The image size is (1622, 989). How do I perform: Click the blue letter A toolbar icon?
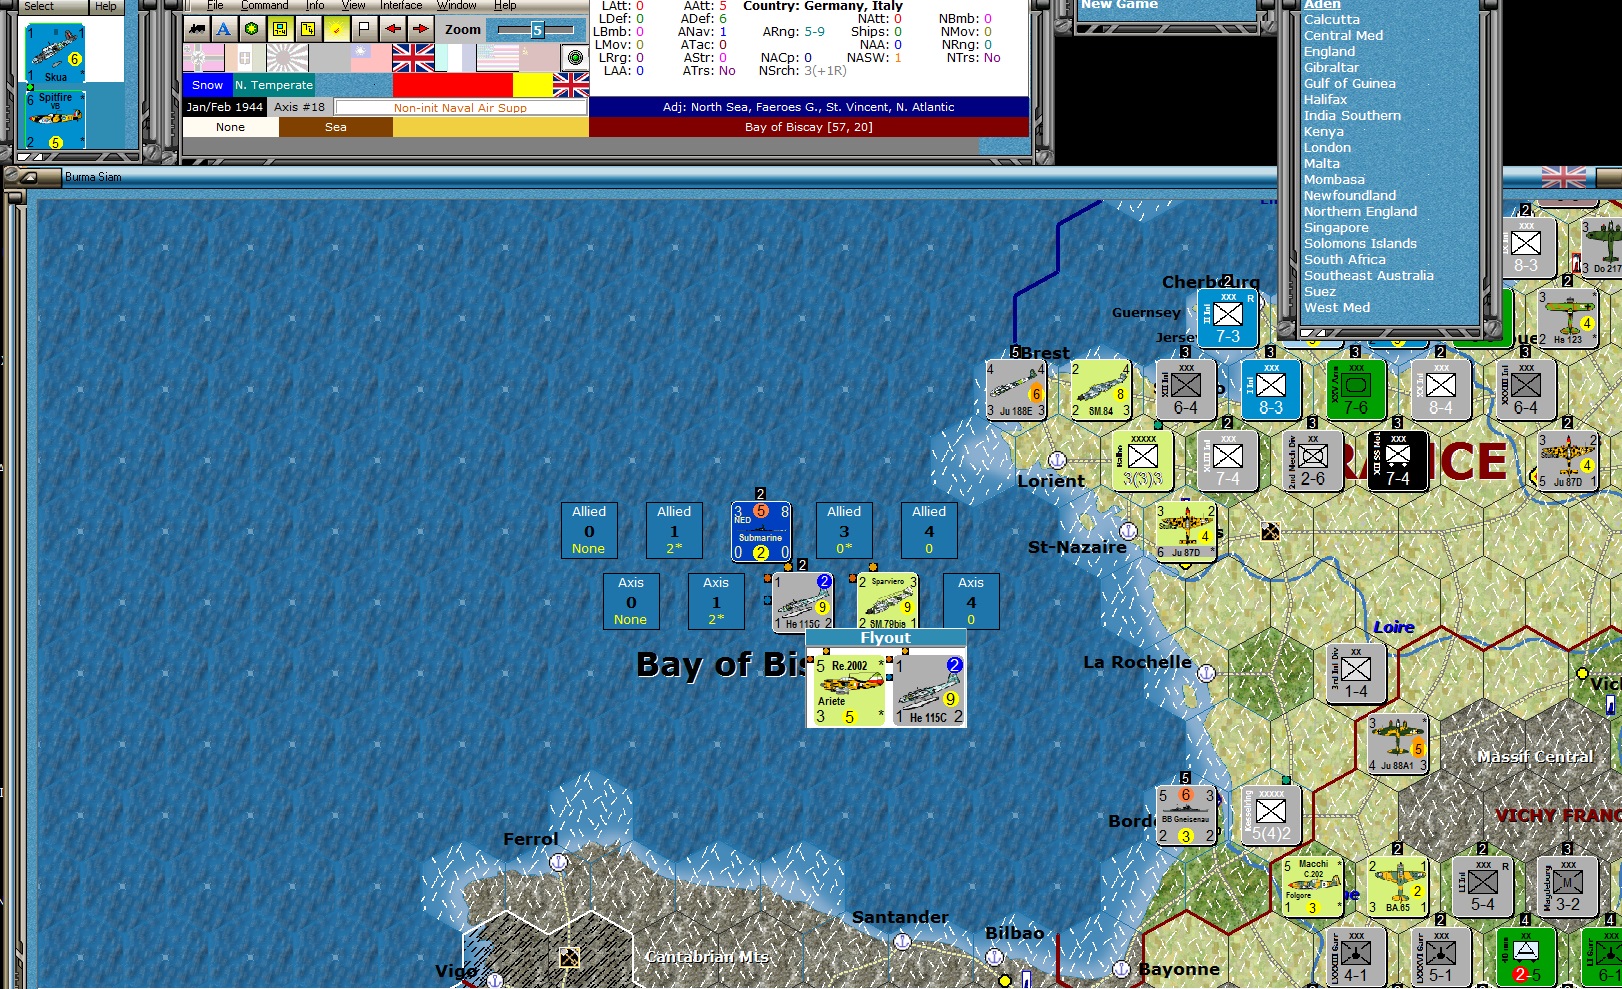click(224, 29)
